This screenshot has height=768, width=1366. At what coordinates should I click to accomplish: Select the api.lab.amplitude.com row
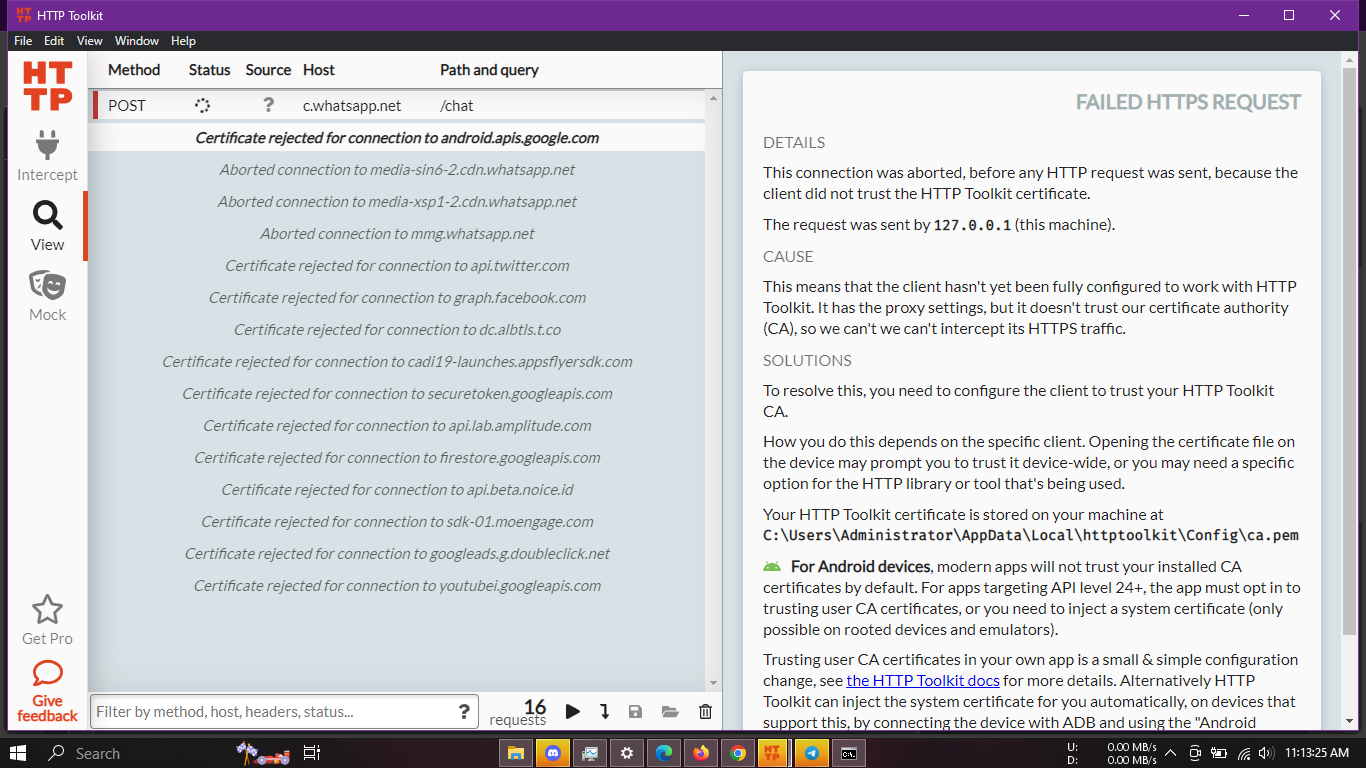397,426
